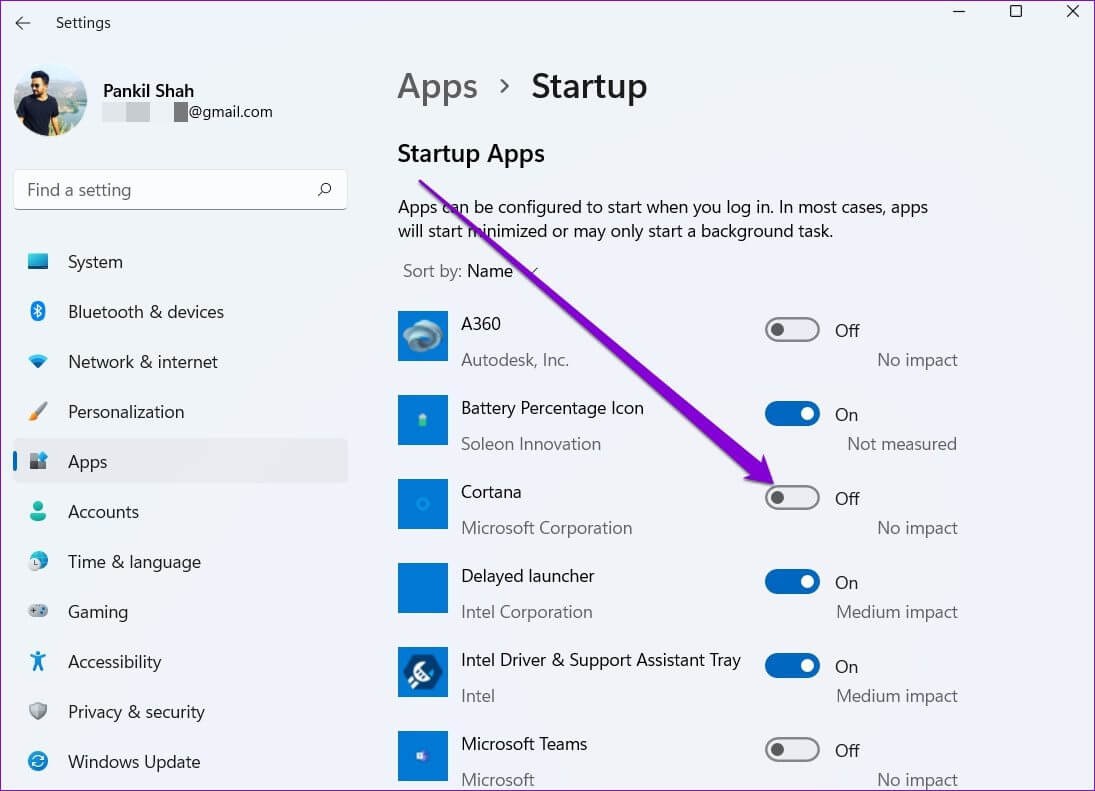
Task: Click 'Soleon Innovation' publisher text
Action: click(531, 444)
